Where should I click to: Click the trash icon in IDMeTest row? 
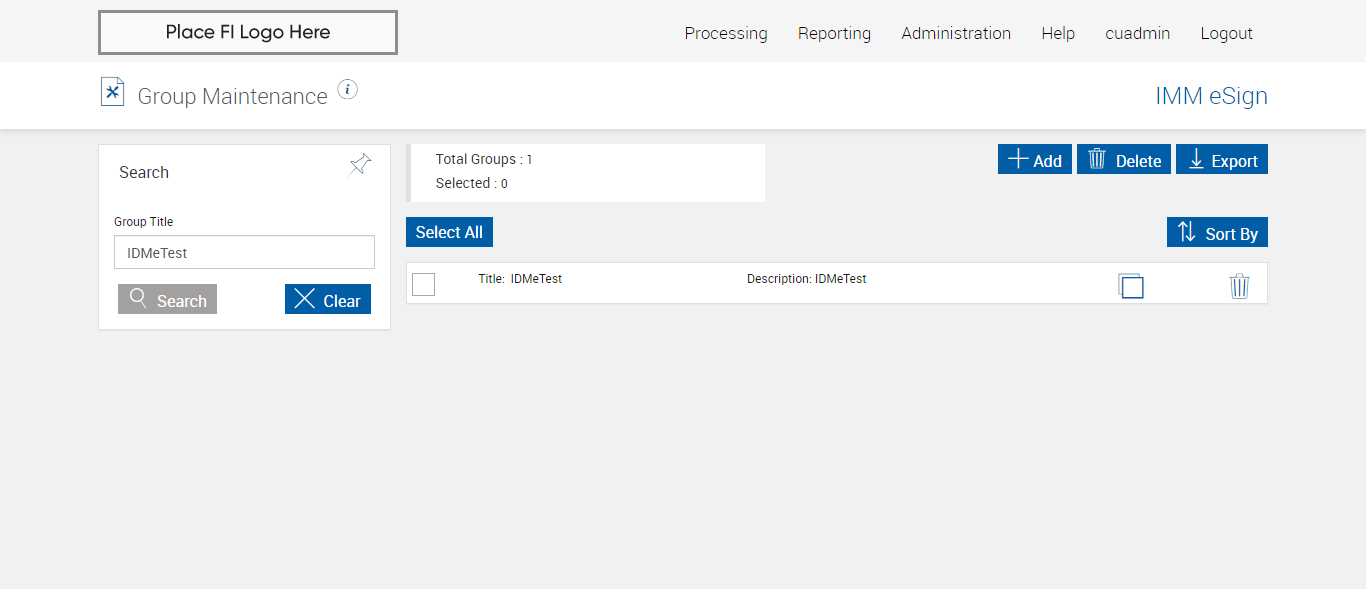click(x=1239, y=286)
